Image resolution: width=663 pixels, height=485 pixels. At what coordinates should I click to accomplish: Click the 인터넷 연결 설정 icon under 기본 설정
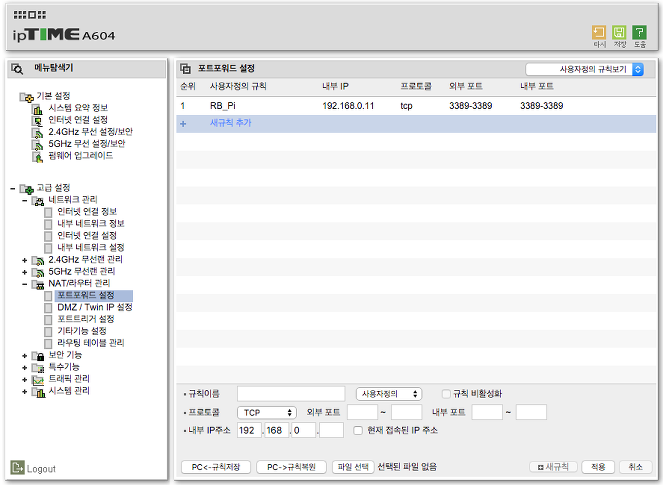38,121
